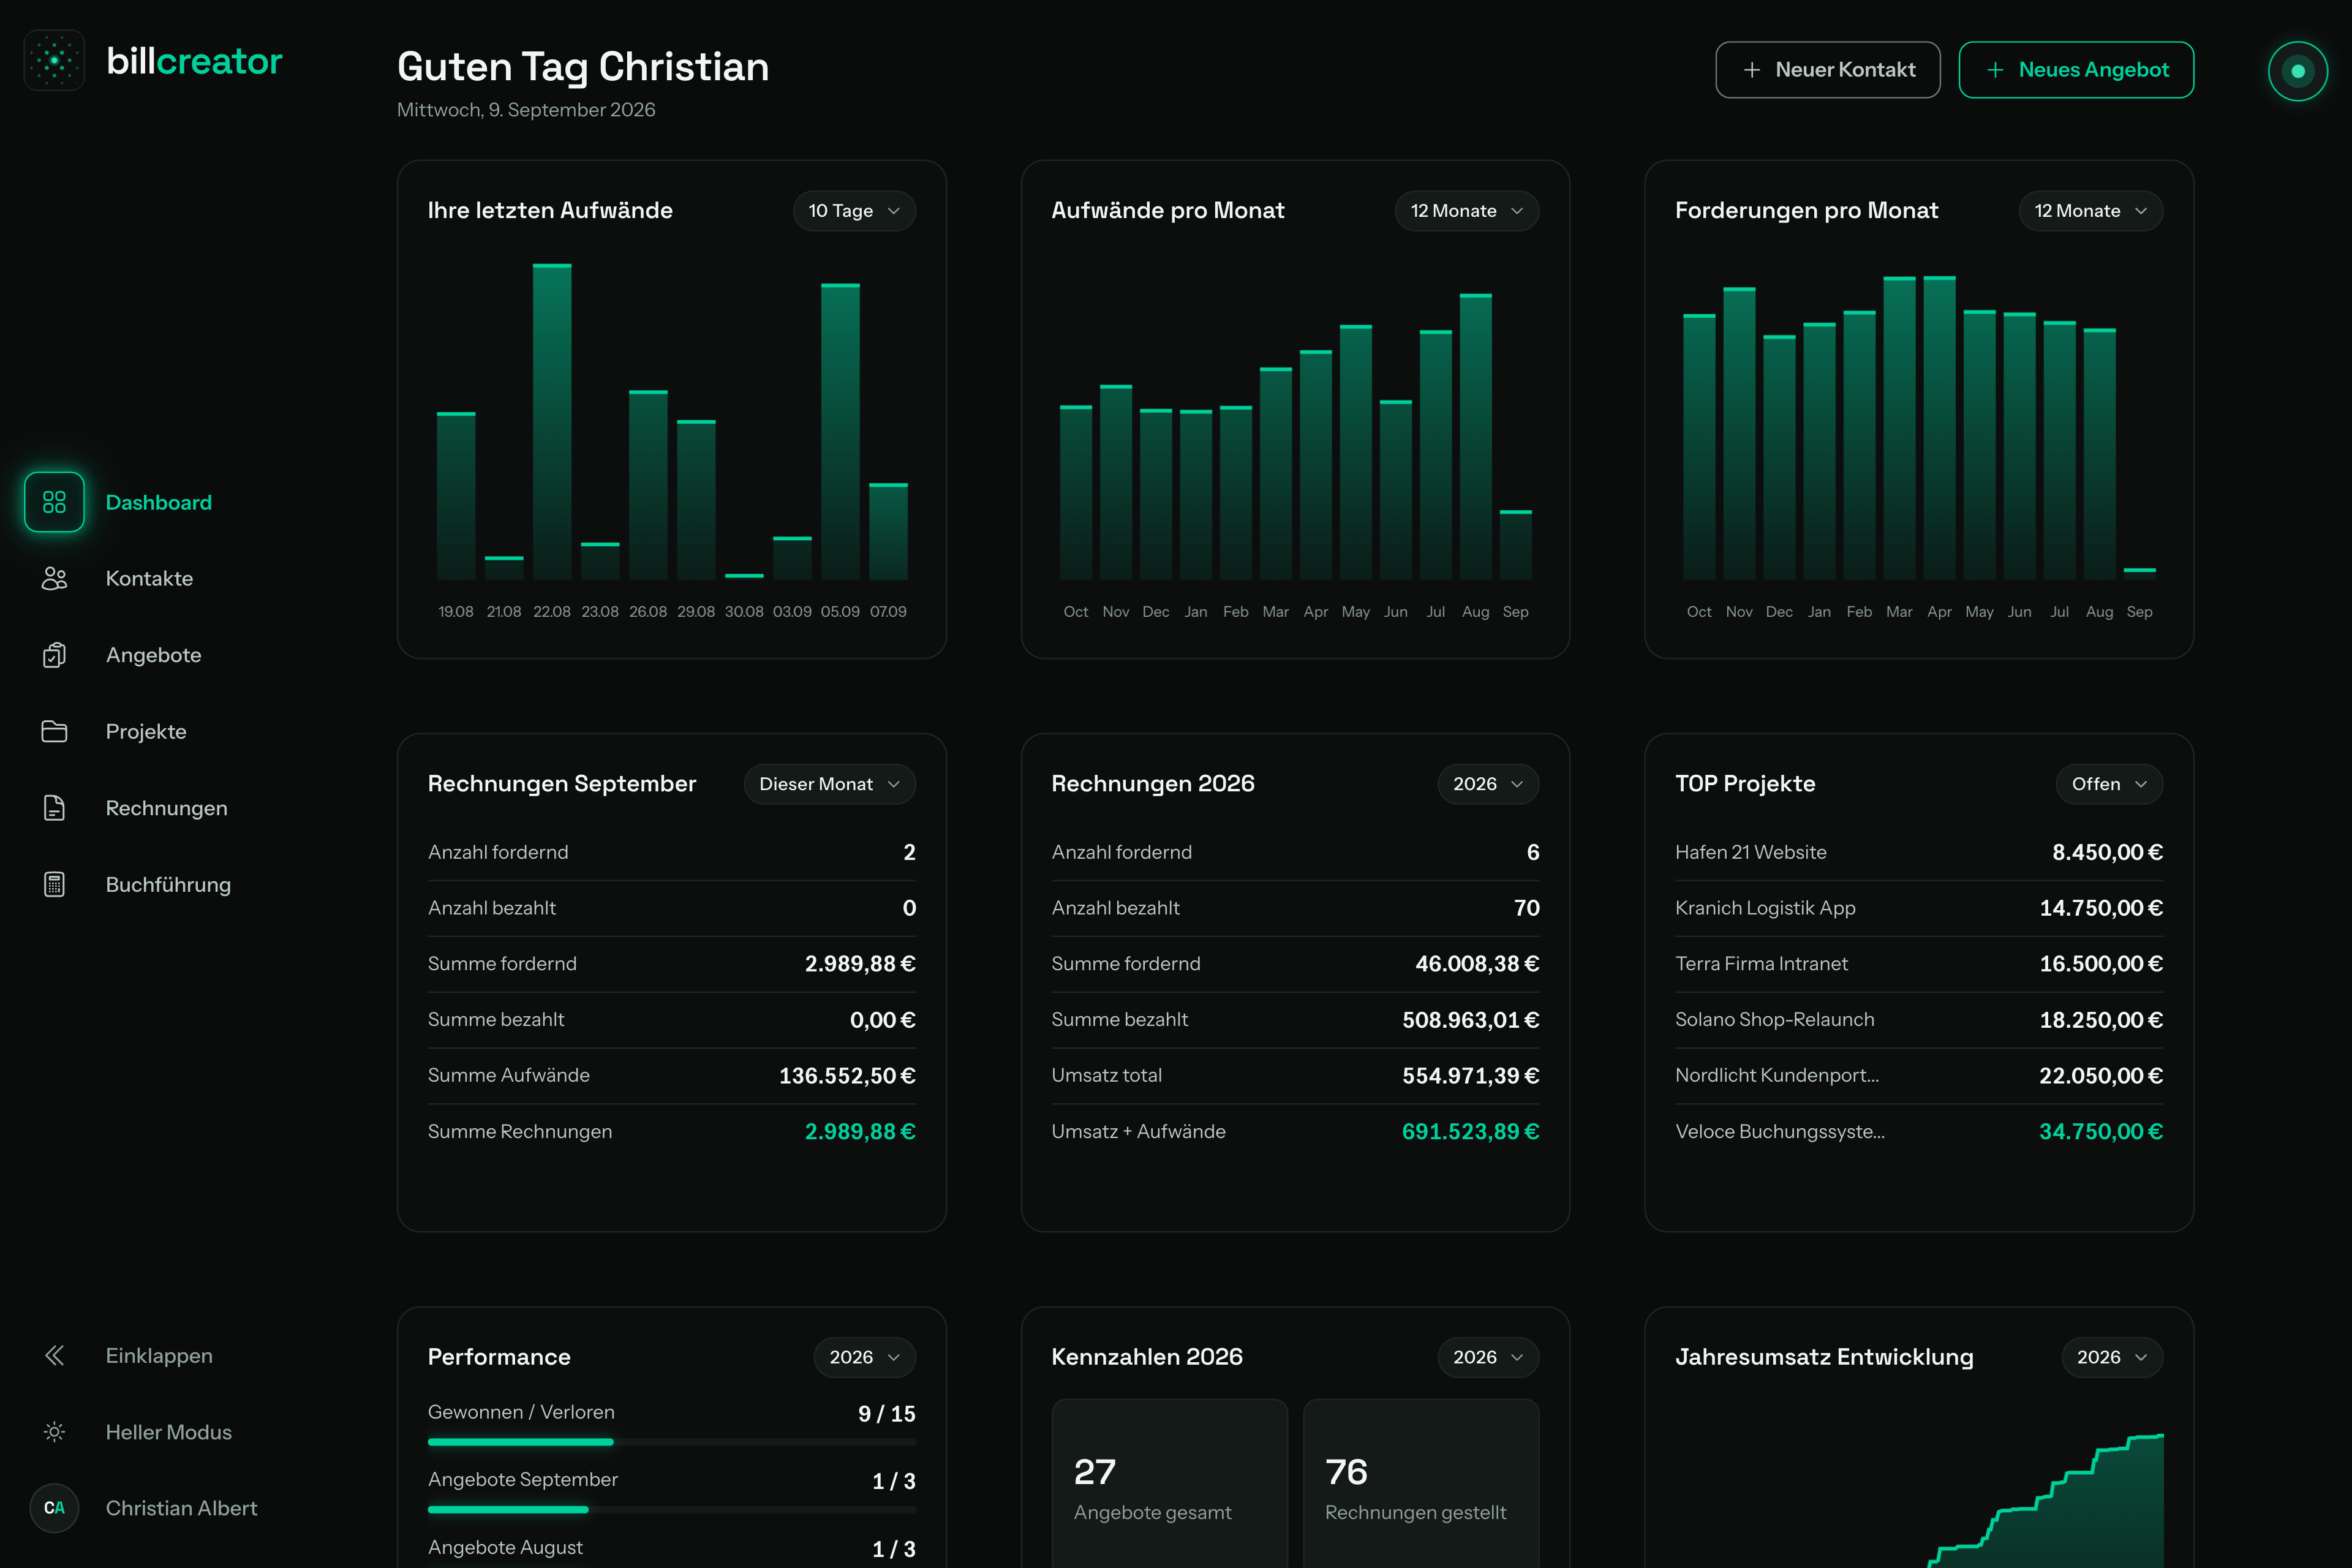Click the 46.008,38 € Summe fordernd value
Image resolution: width=2352 pixels, height=1568 pixels.
click(1477, 964)
